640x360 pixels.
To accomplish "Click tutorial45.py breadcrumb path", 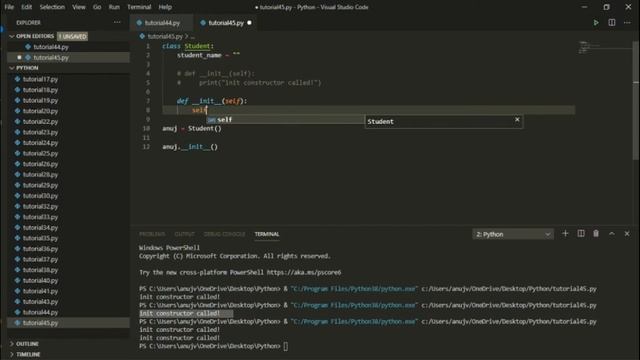I will (x=165, y=36).
